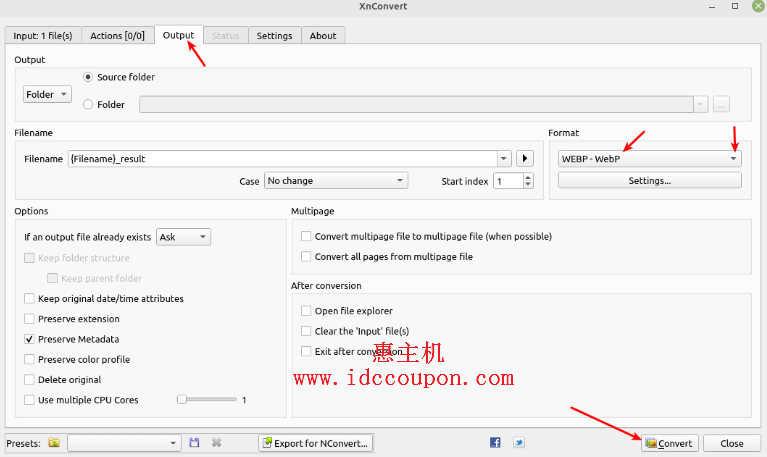Viewport: 767px width, 457px height.
Task: Open the Case No change dropdown
Action: tap(335, 181)
